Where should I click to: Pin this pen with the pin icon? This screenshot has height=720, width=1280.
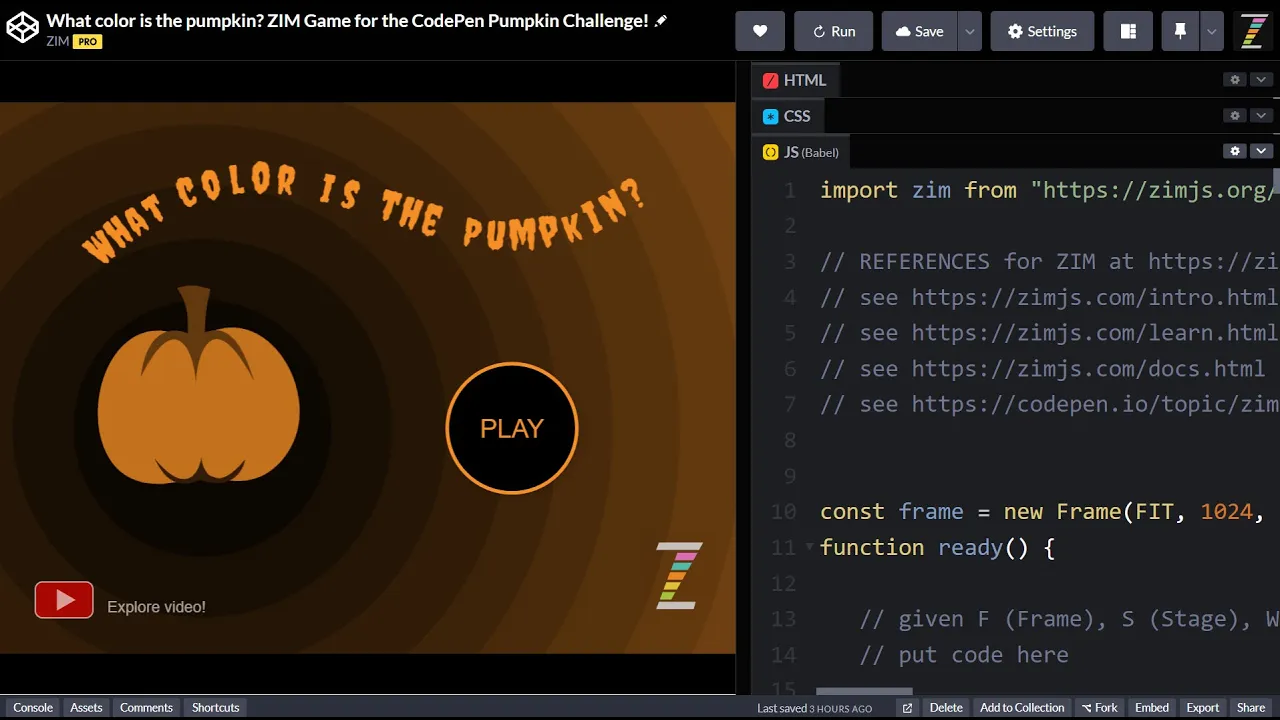click(1180, 31)
